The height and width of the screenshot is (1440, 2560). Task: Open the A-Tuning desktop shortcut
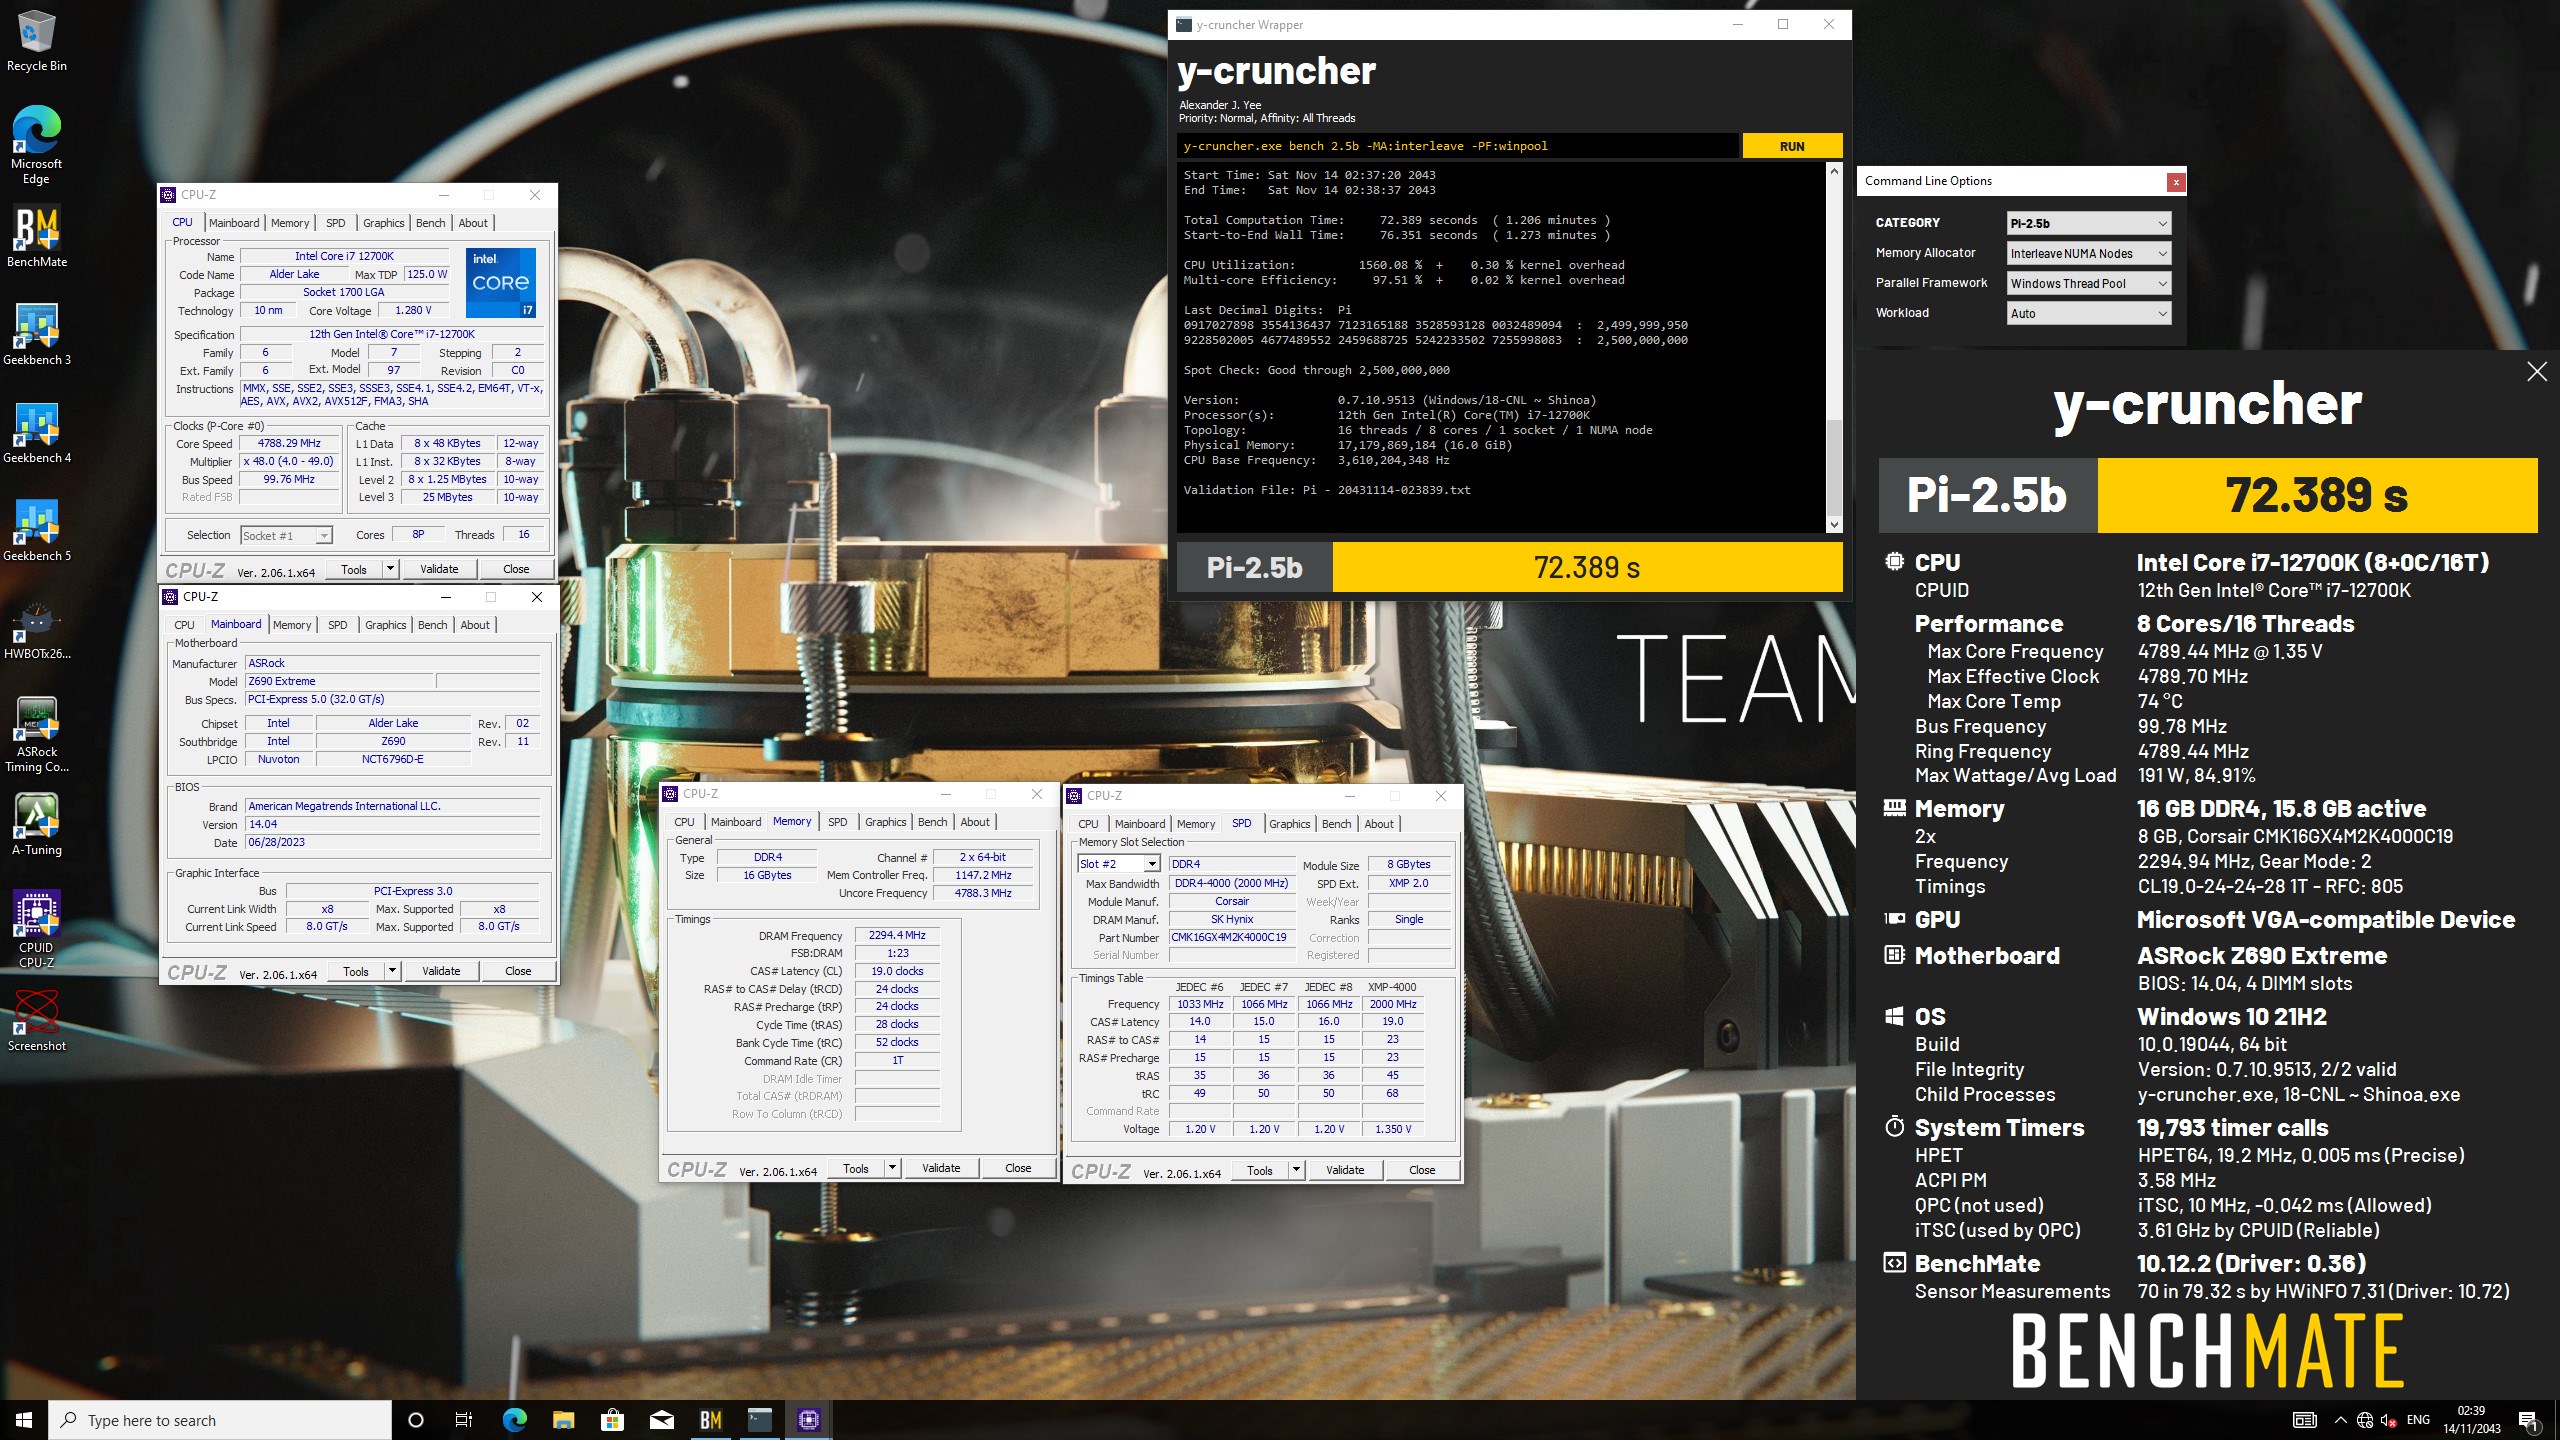37,825
